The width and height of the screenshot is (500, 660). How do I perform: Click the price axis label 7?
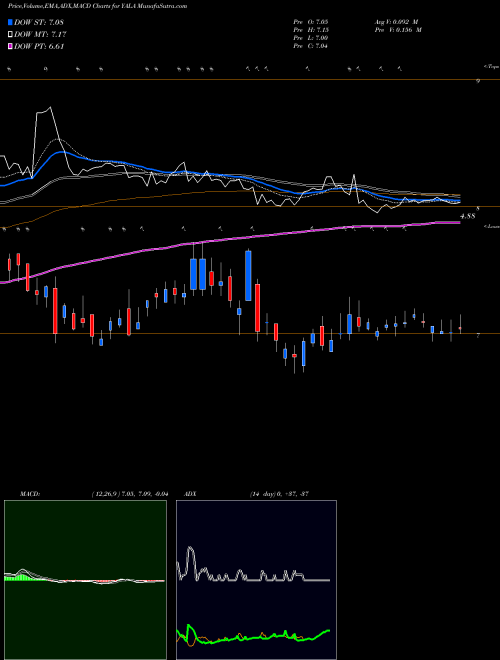478,336
